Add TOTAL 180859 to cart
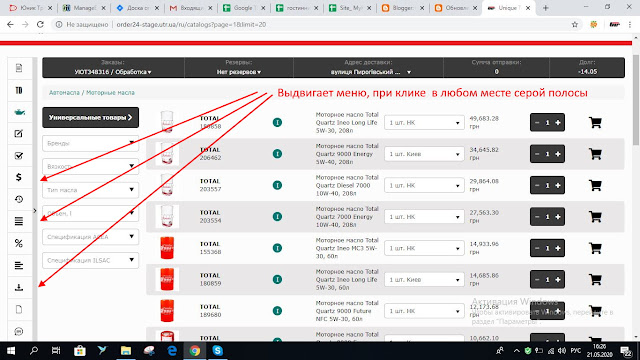The width and height of the screenshot is (640, 360). click(595, 280)
